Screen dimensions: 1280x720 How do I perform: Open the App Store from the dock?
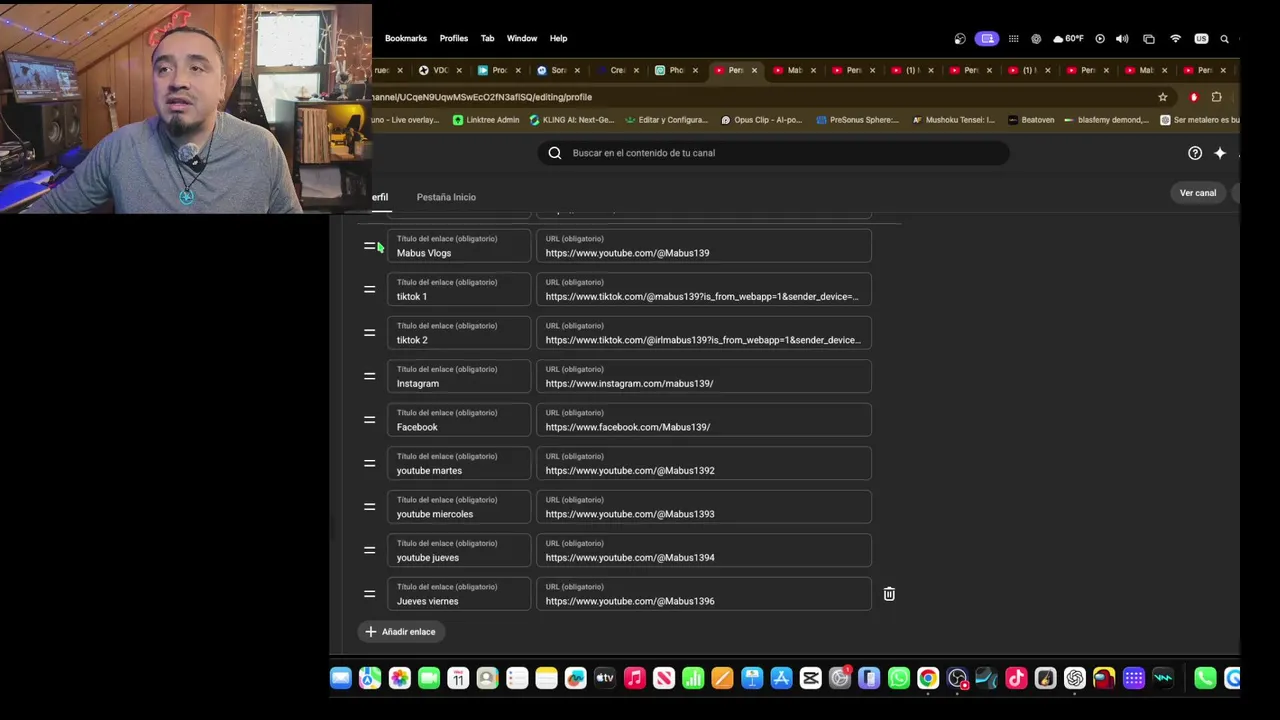click(781, 679)
